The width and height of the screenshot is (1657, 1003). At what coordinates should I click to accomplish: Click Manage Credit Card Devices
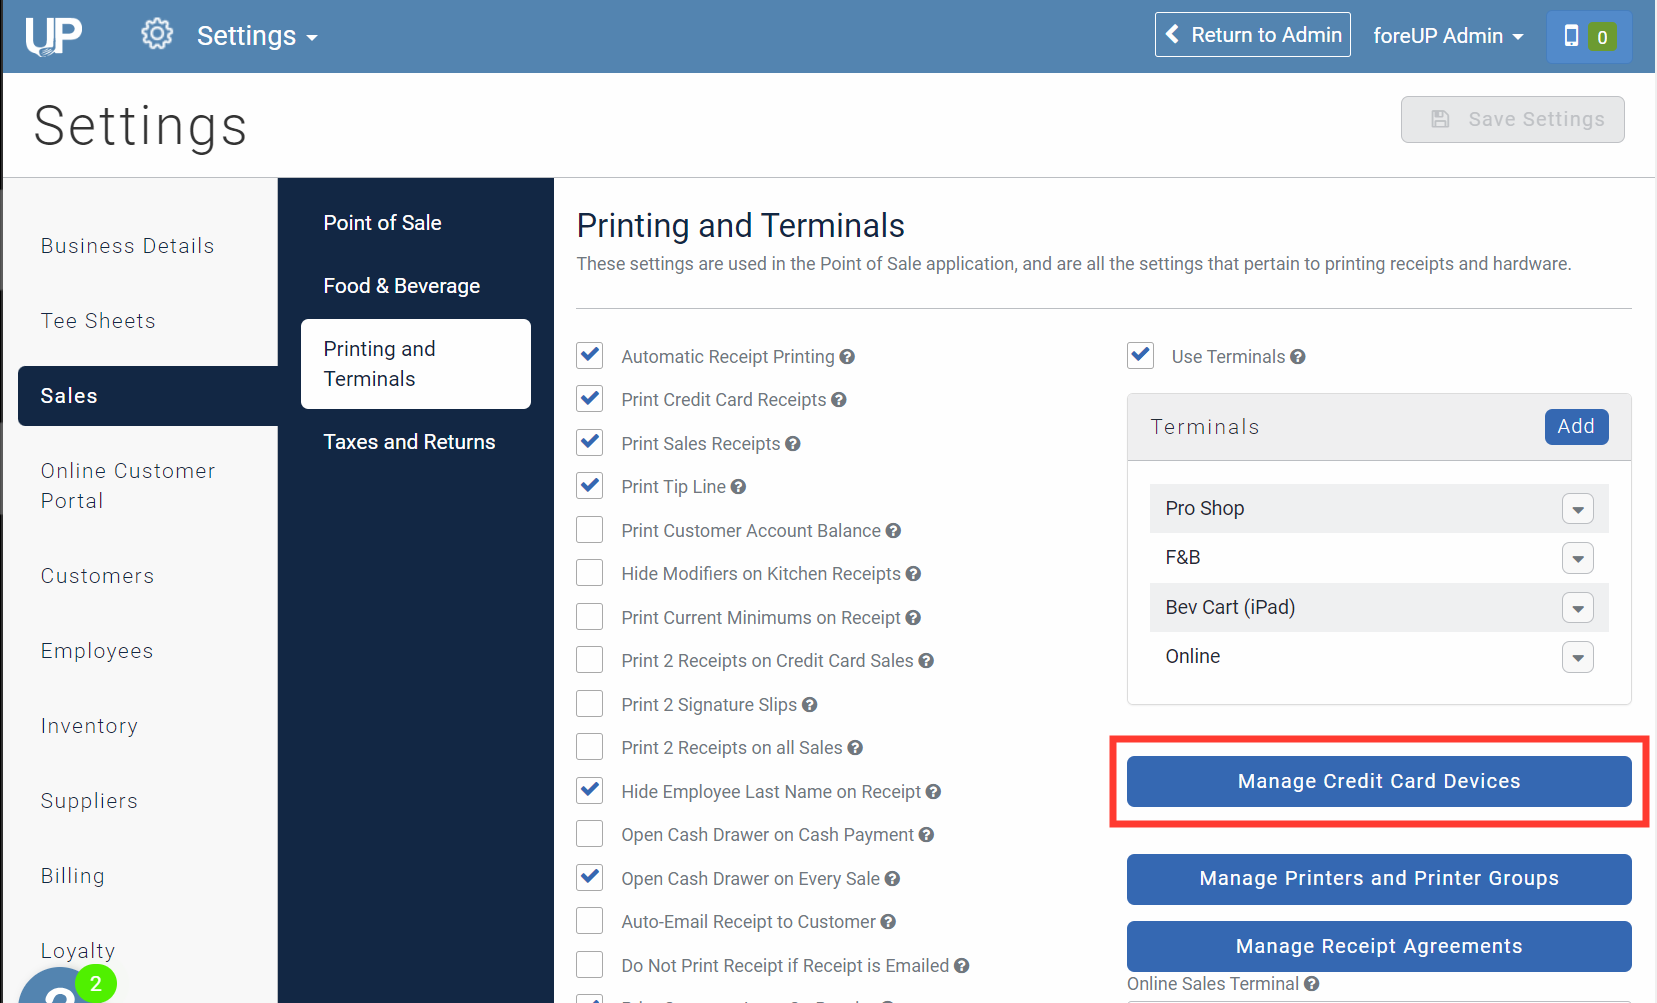1379,781
